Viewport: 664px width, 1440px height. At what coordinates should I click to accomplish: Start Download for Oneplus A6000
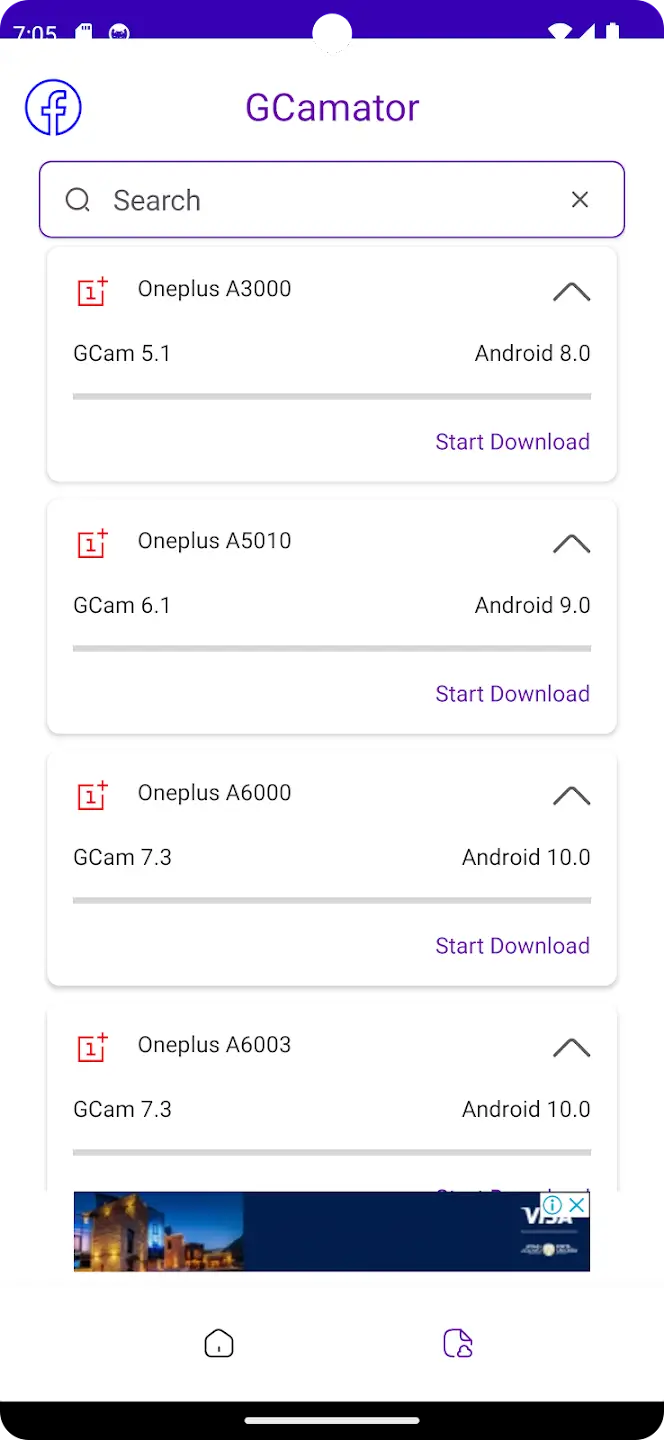click(512, 946)
